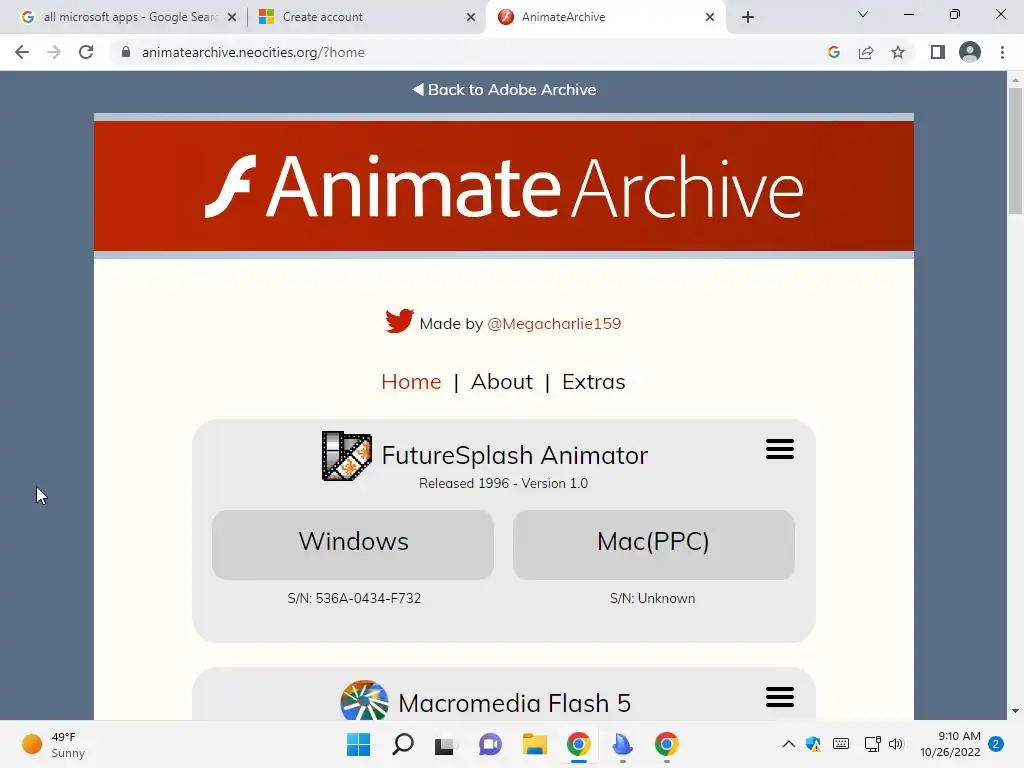Open @Megacharlie159 Twitter link
This screenshot has height=768, width=1024.
tap(554, 323)
